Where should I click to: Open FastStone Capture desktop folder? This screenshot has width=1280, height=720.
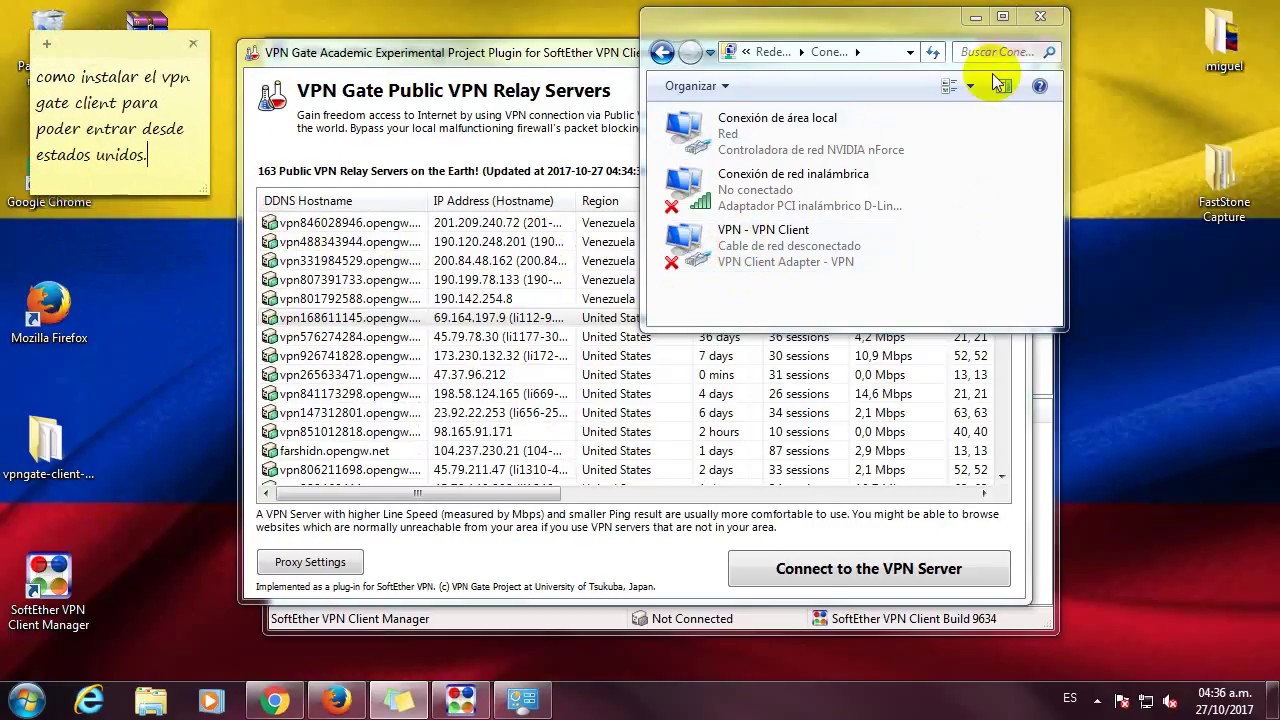[x=1224, y=183]
